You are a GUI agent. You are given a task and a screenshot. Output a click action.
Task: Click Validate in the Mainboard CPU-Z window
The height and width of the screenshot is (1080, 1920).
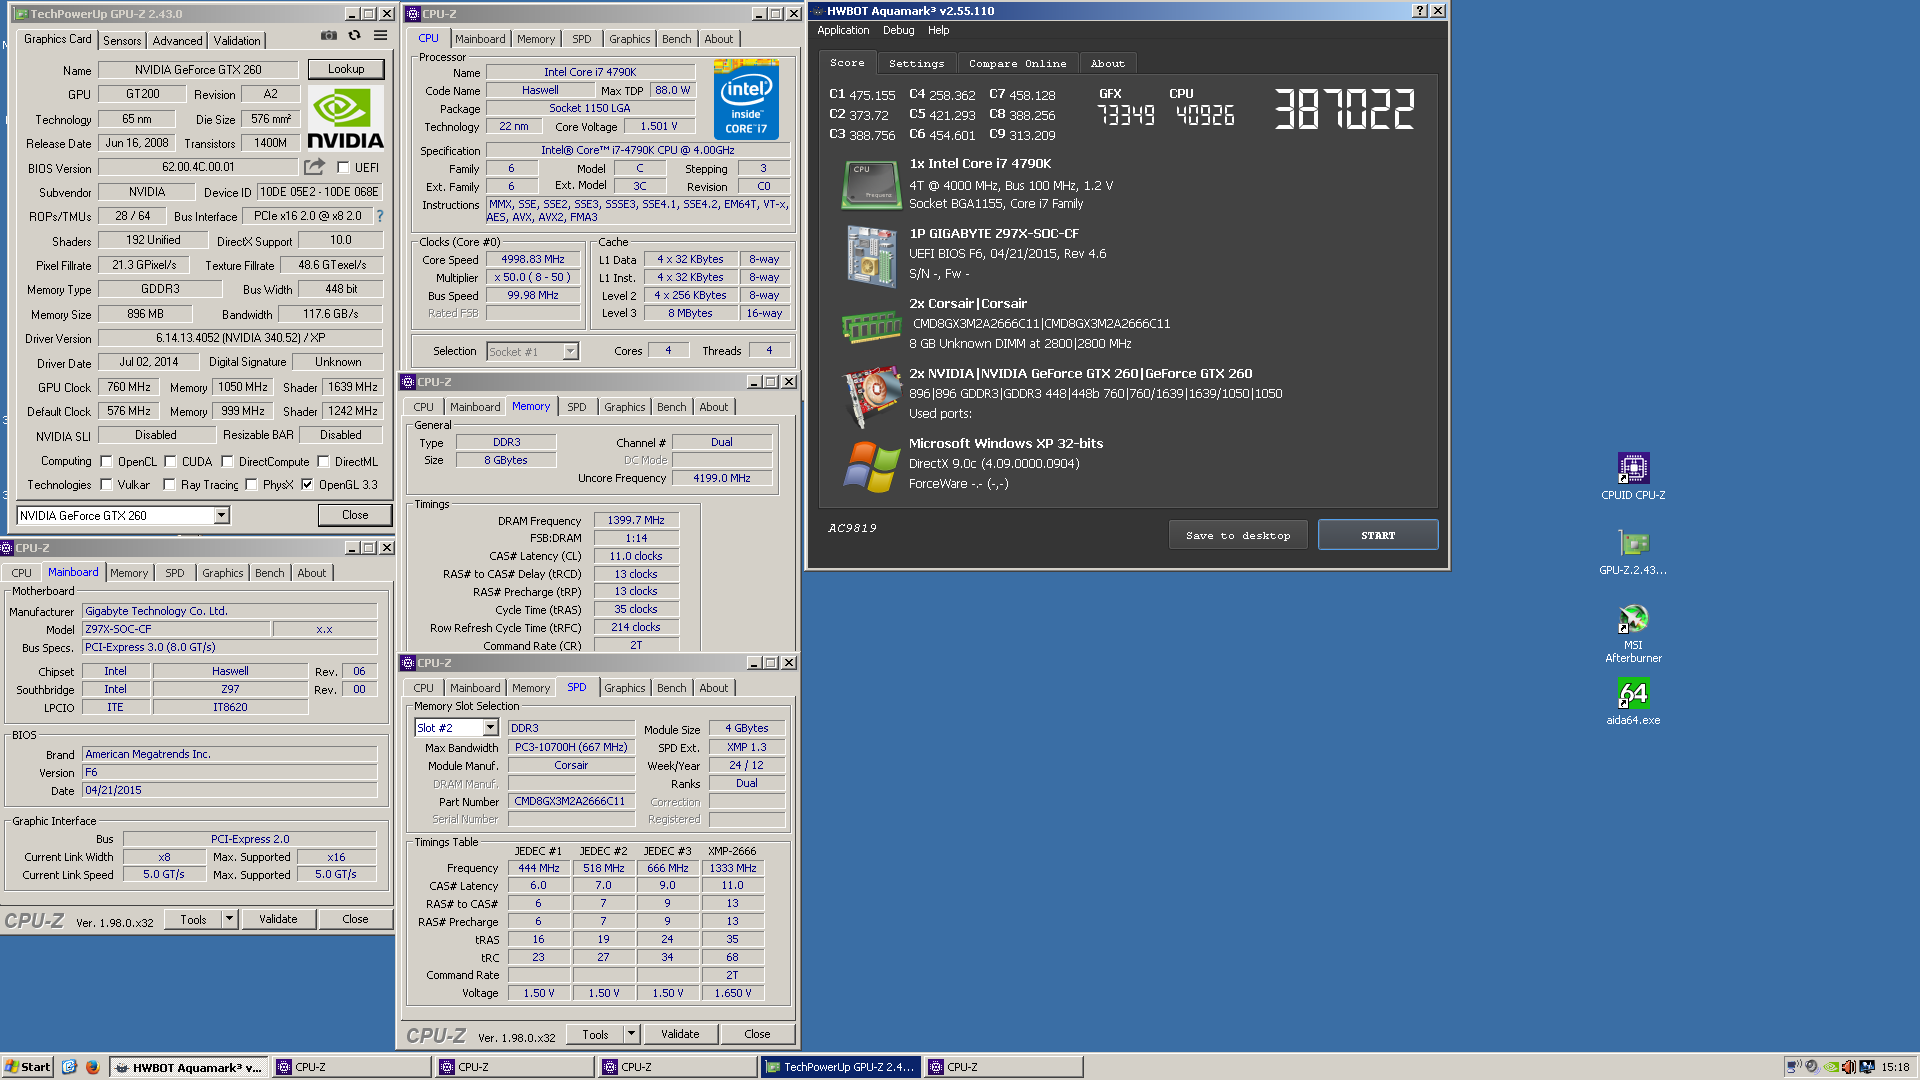point(278,919)
